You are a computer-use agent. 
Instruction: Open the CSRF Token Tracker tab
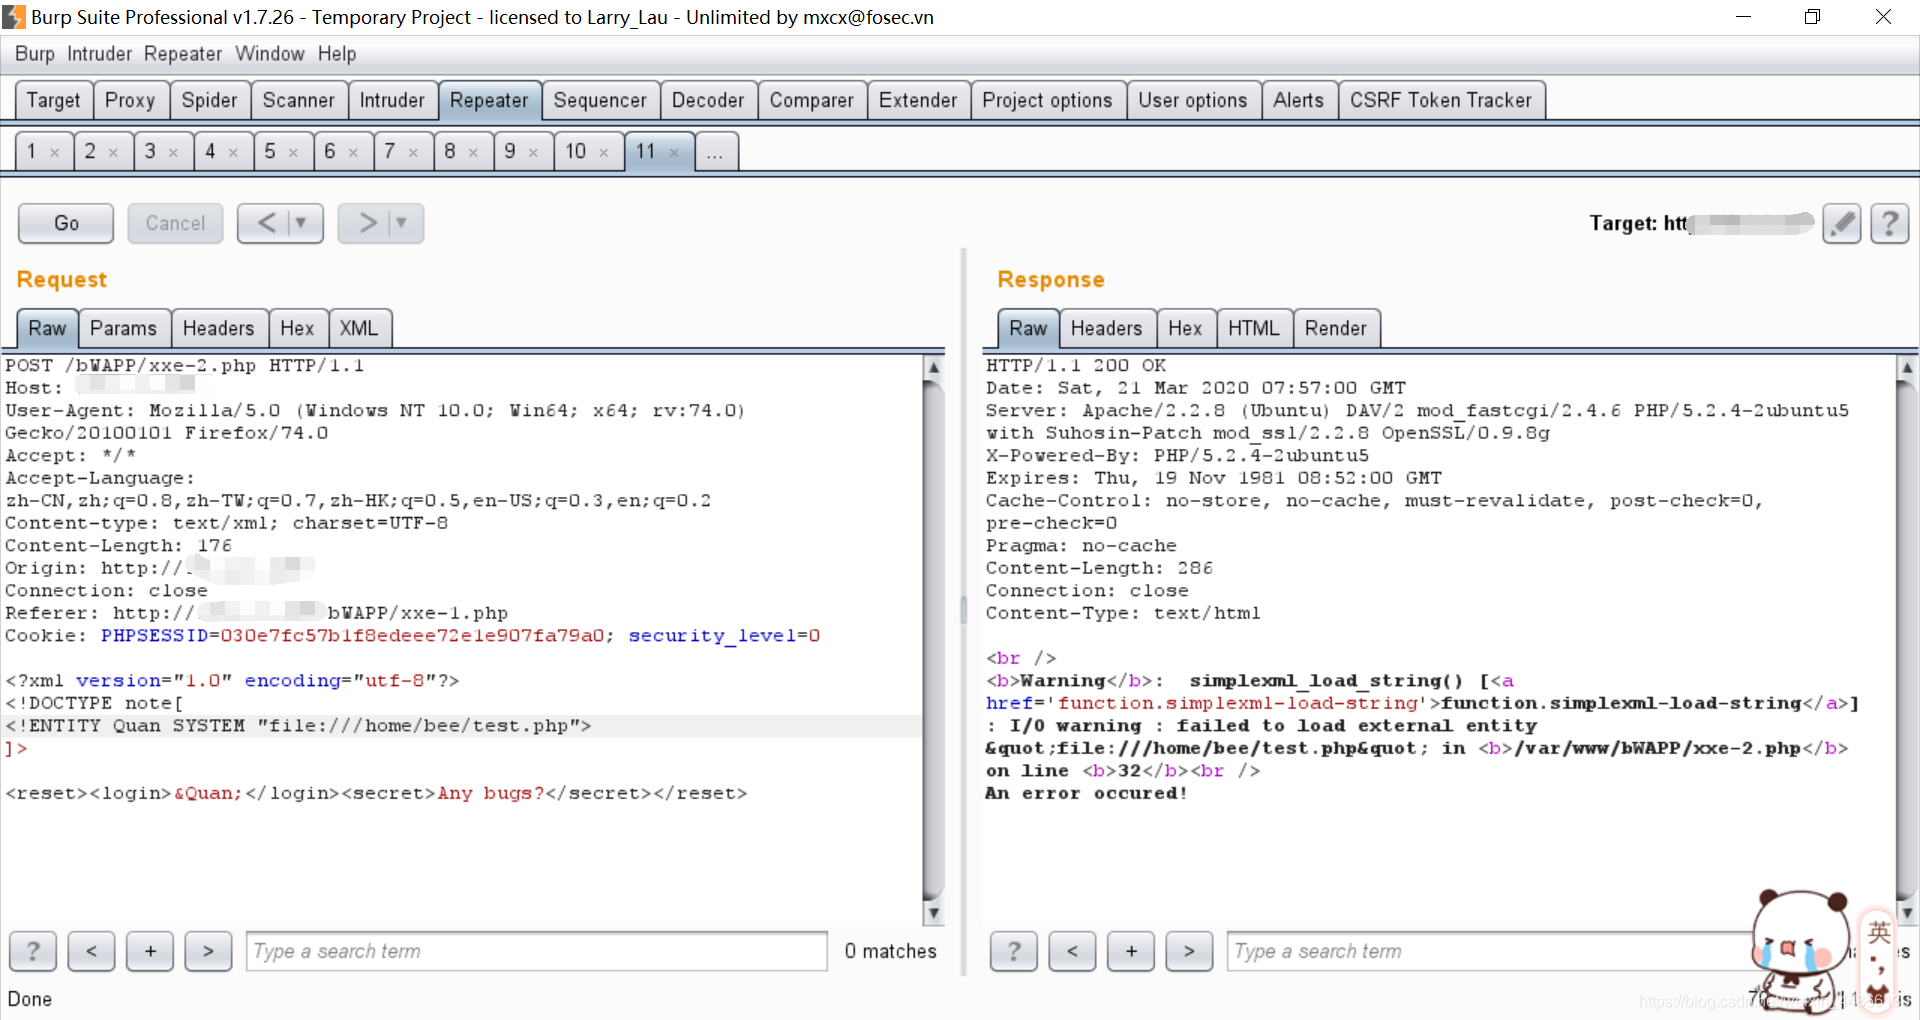point(1441,100)
